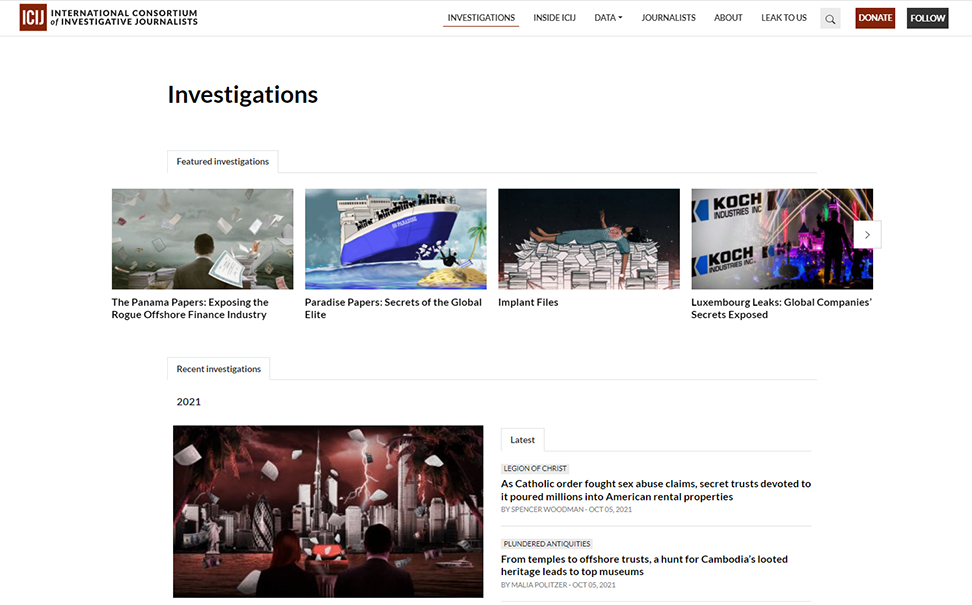The image size is (972, 605).
Task: Click the Implant Files title link
Action: (x=528, y=302)
